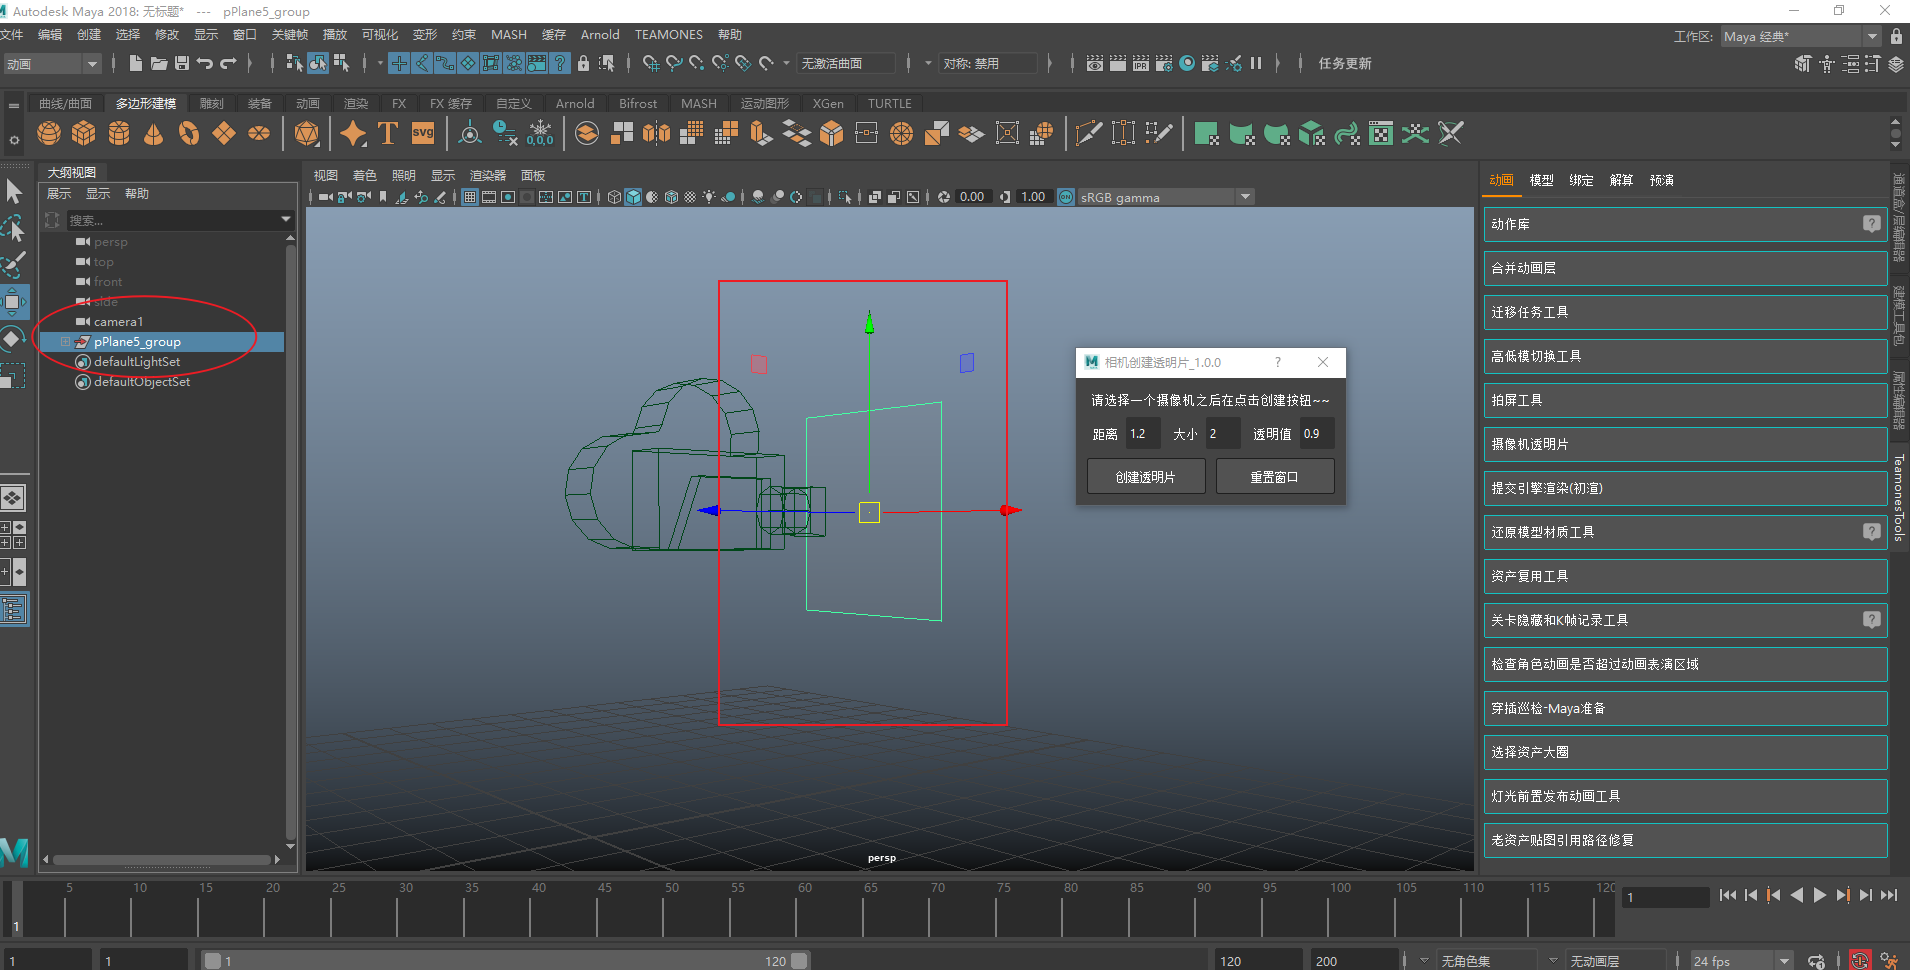Image resolution: width=1910 pixels, height=970 pixels.
Task: Toggle smooth shade all in viewport
Action: click(633, 197)
